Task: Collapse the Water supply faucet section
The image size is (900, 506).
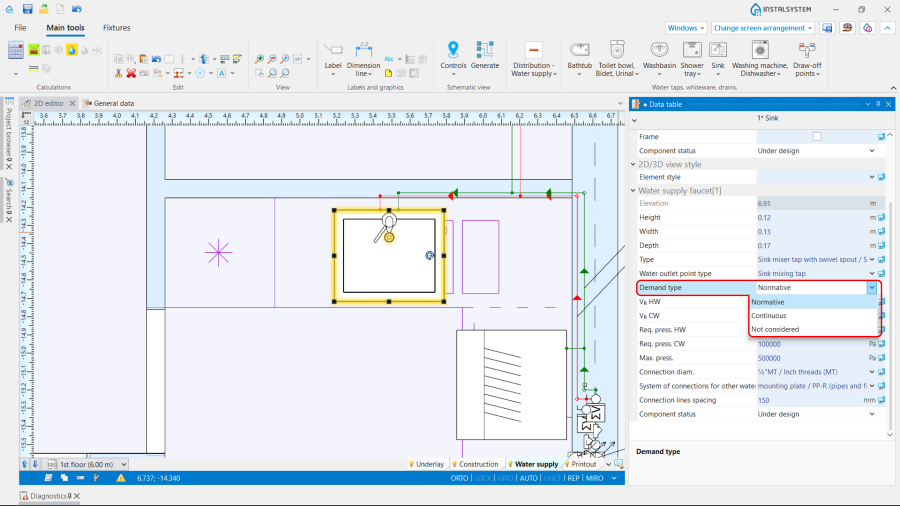Action: pyautogui.click(x=633, y=190)
